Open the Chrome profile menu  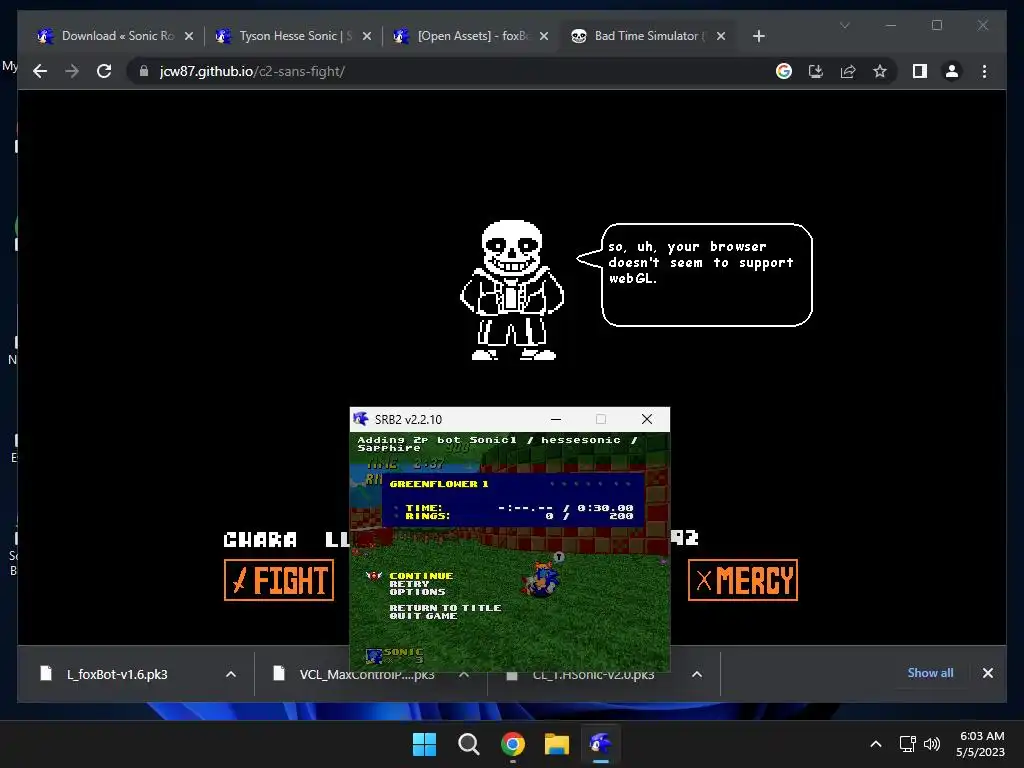coord(952,71)
